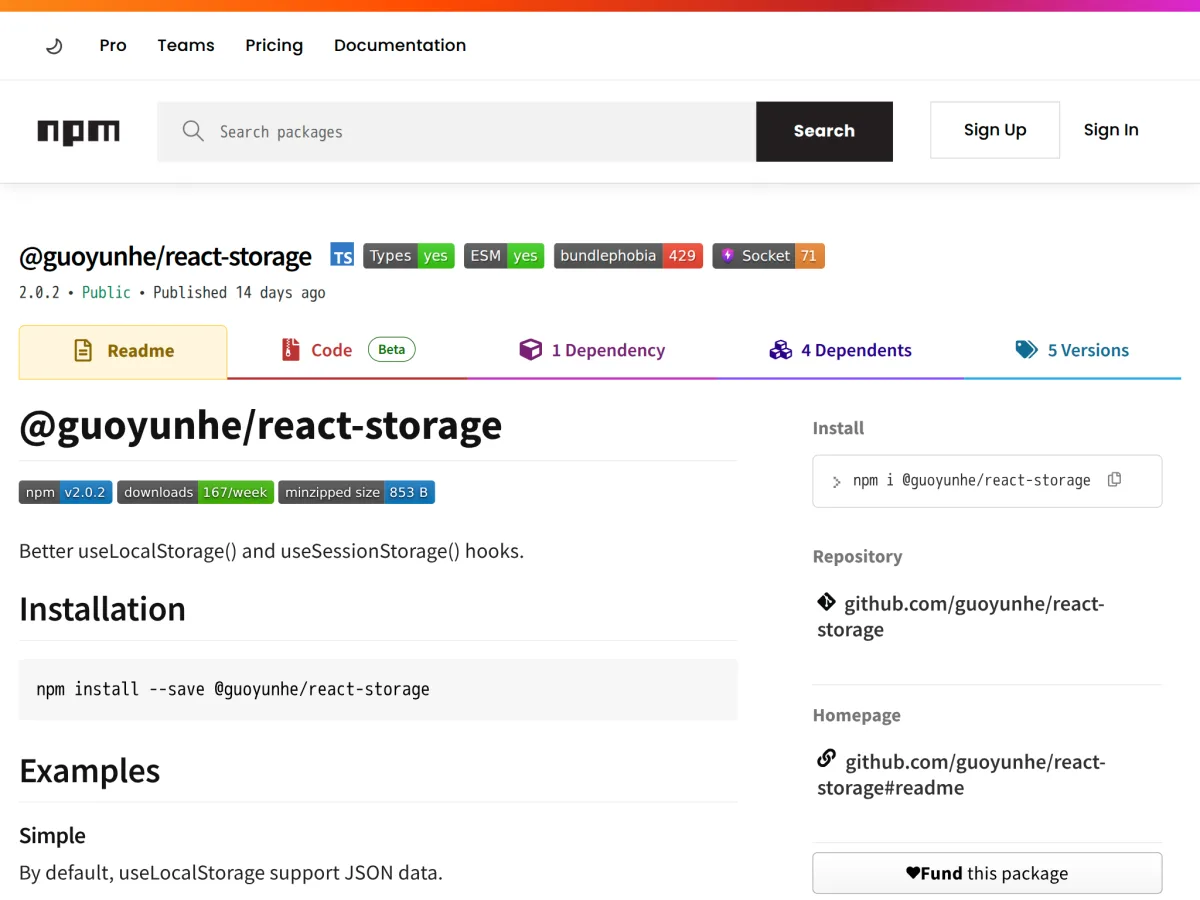Open the 4 Dependents tab

tap(840, 350)
